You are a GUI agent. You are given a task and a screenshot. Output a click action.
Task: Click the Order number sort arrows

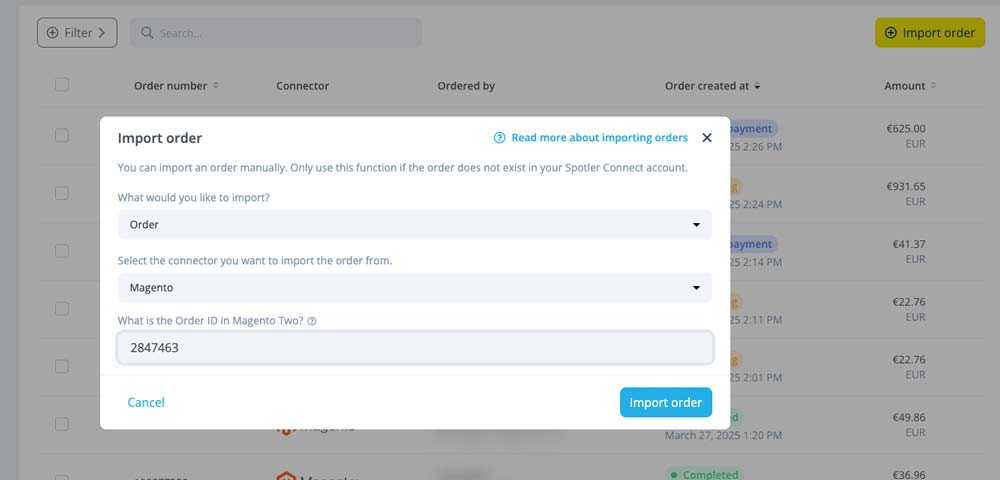(x=216, y=85)
